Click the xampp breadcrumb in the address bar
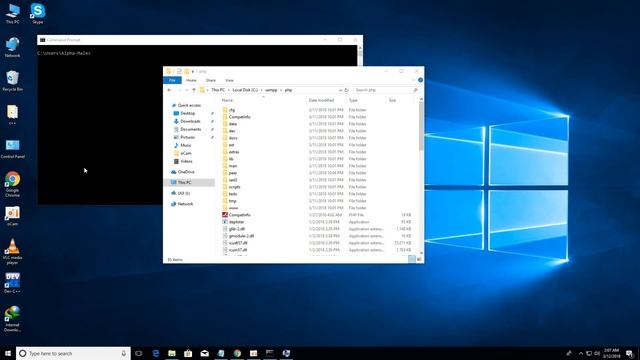 (x=271, y=90)
